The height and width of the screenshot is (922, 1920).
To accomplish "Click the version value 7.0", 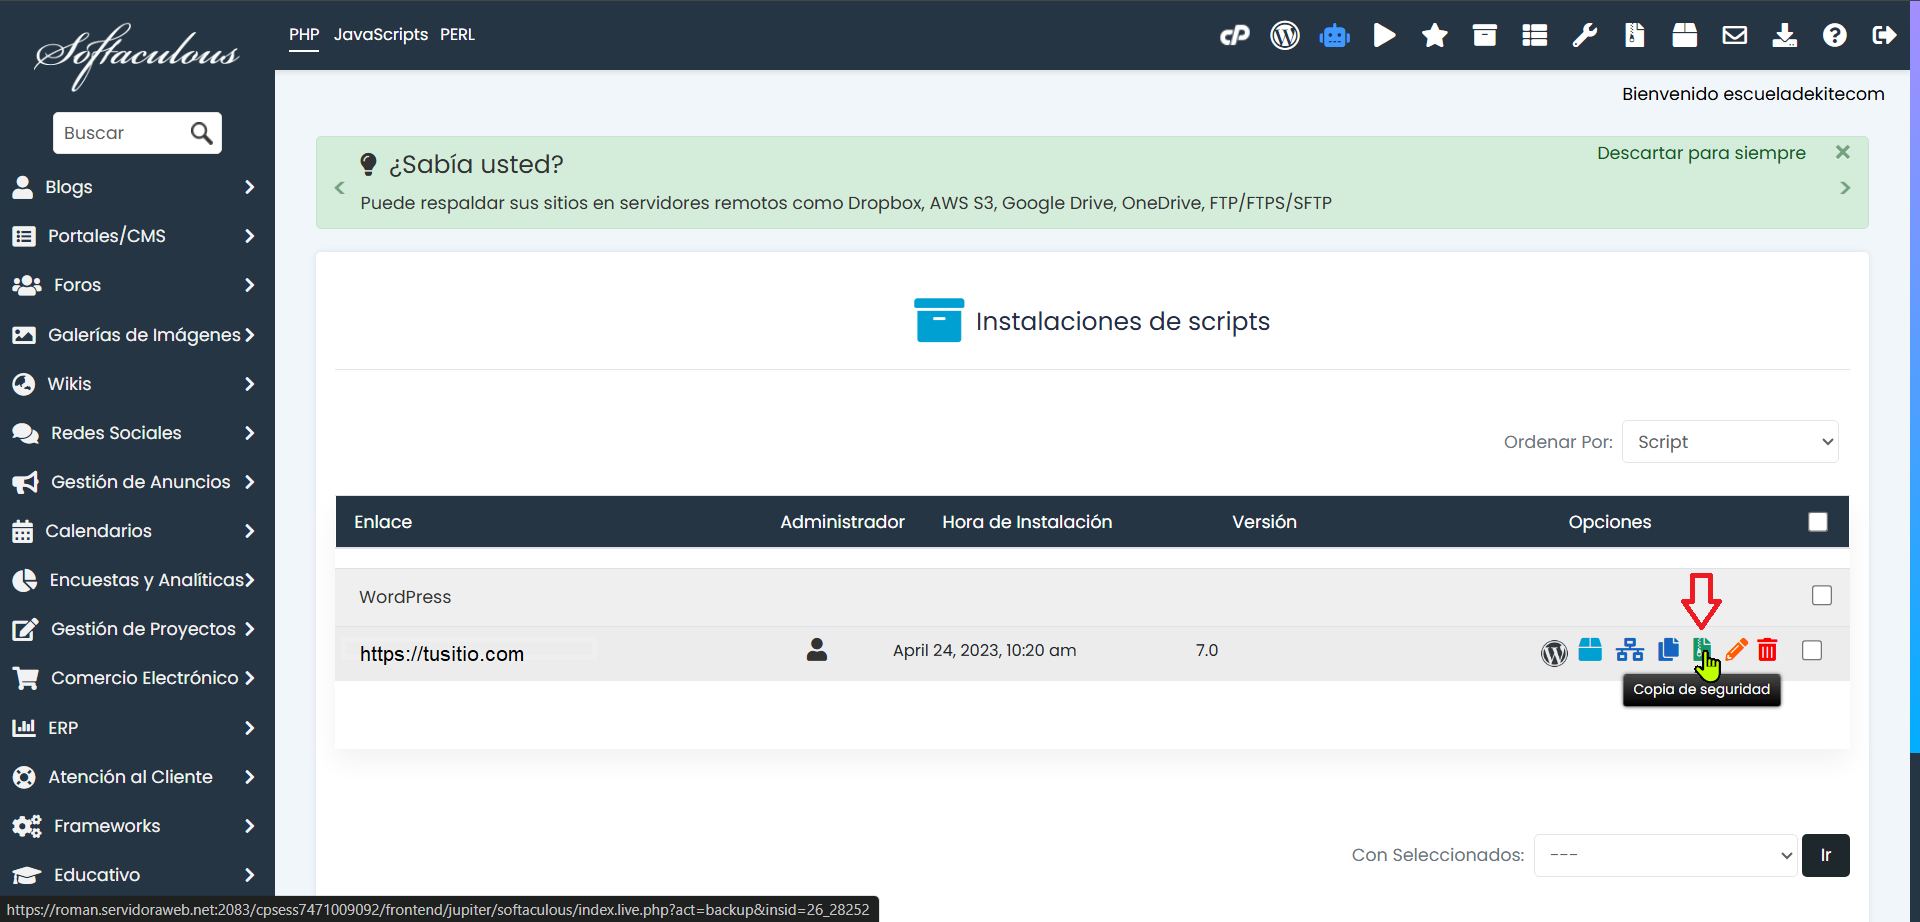I will tap(1207, 650).
